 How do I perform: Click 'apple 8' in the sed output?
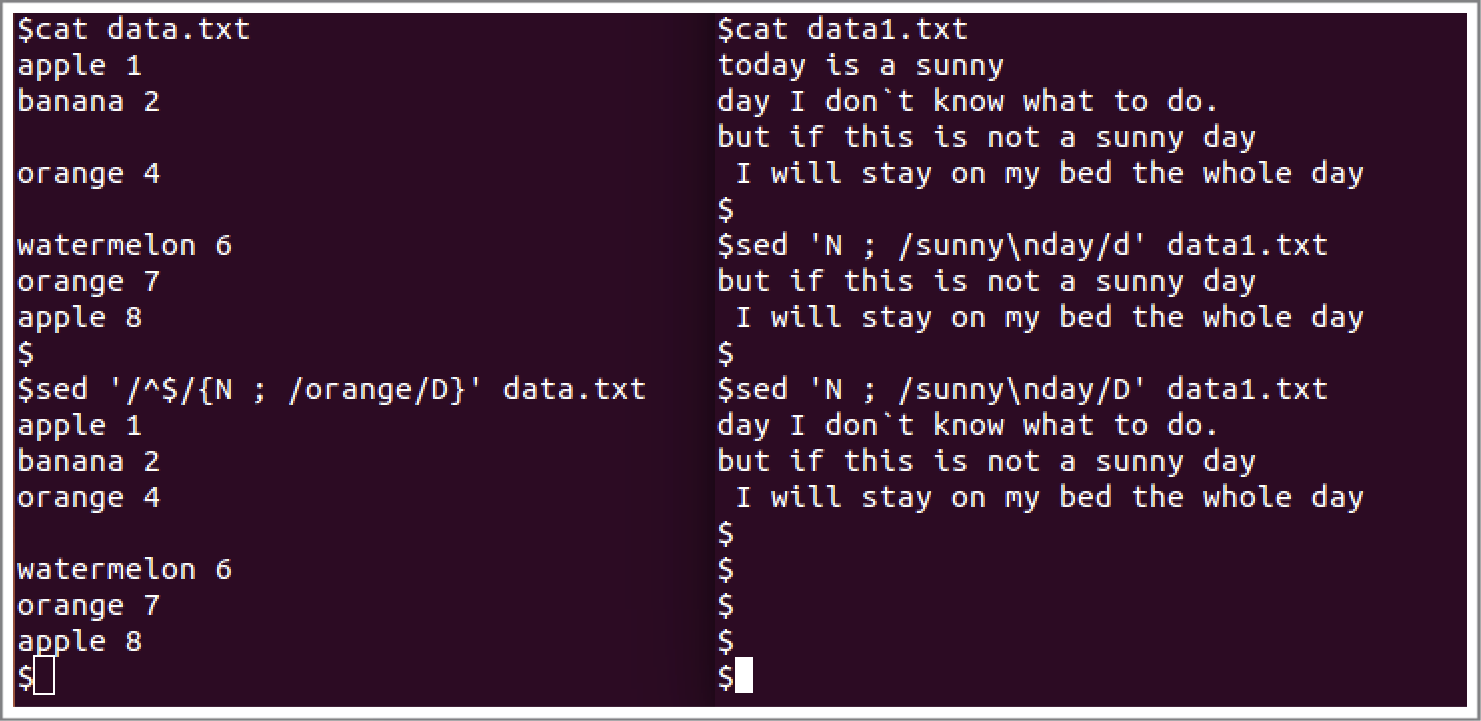click(80, 641)
